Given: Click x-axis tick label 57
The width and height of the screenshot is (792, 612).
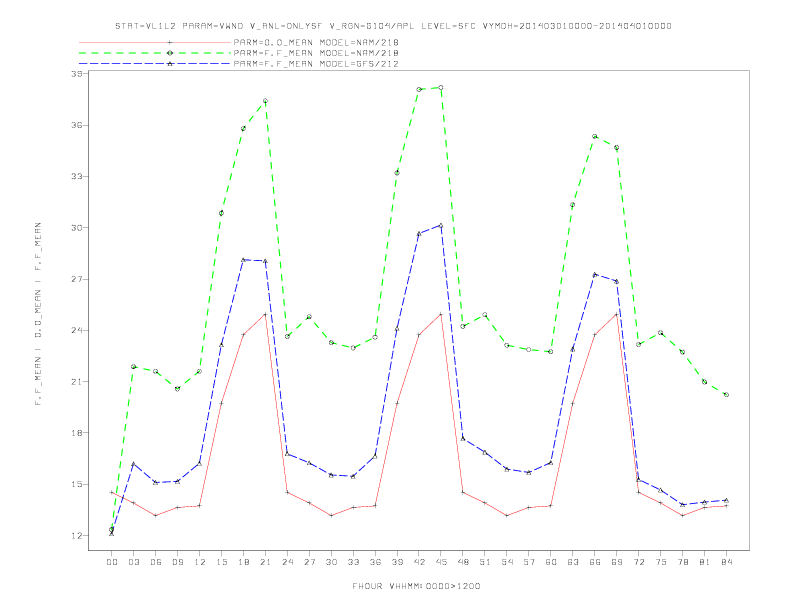Looking at the screenshot, I should tap(529, 562).
